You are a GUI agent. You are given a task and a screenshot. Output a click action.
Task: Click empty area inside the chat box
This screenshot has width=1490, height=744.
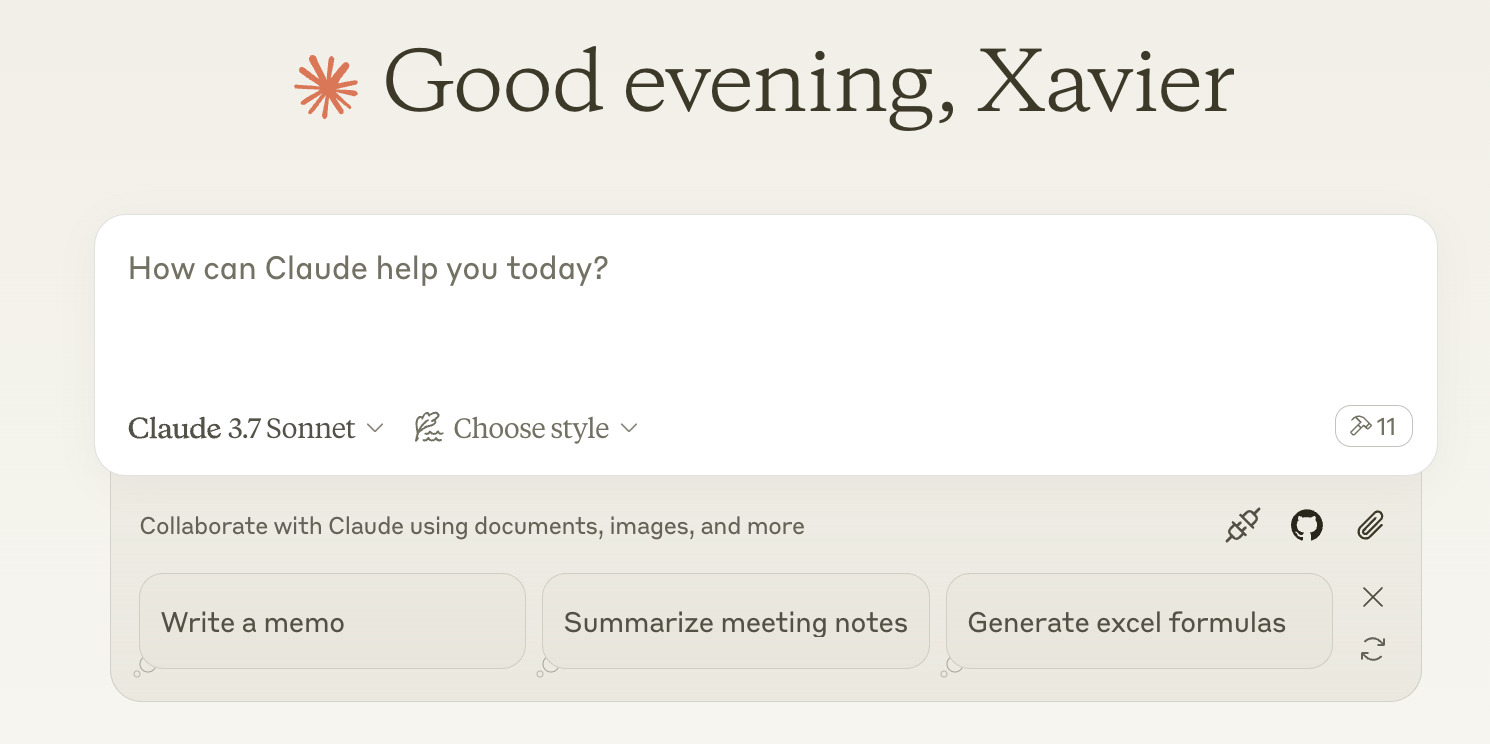900,340
